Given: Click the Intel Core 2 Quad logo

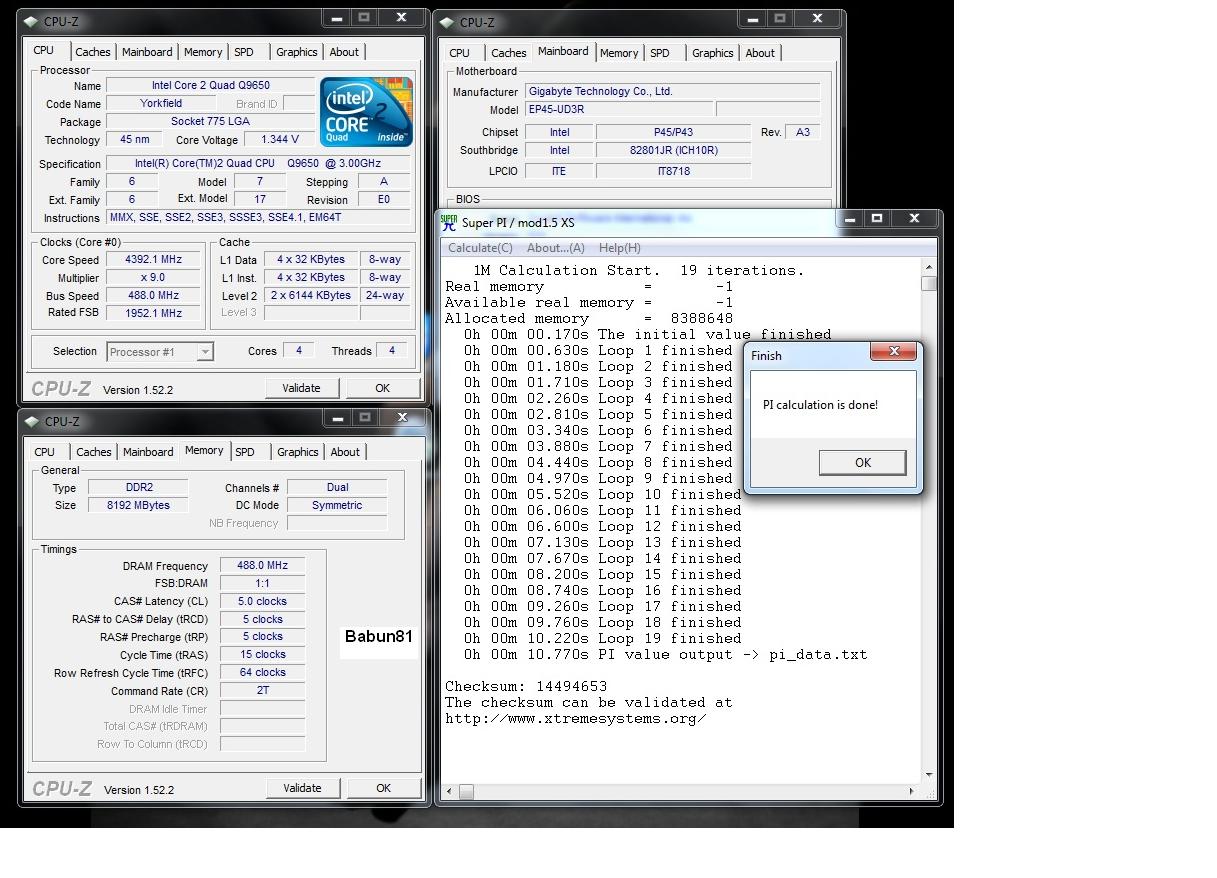Looking at the screenshot, I should [x=367, y=112].
